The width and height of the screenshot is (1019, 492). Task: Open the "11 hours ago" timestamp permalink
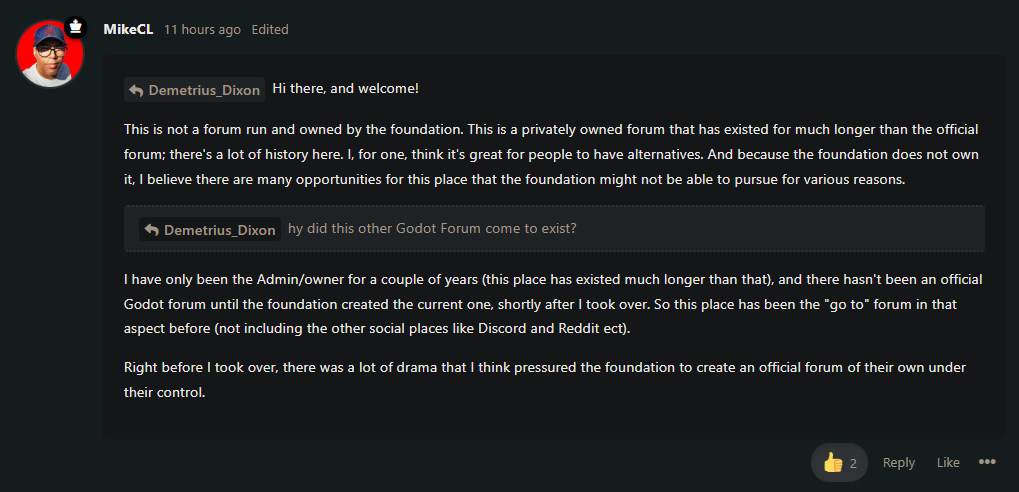(202, 30)
